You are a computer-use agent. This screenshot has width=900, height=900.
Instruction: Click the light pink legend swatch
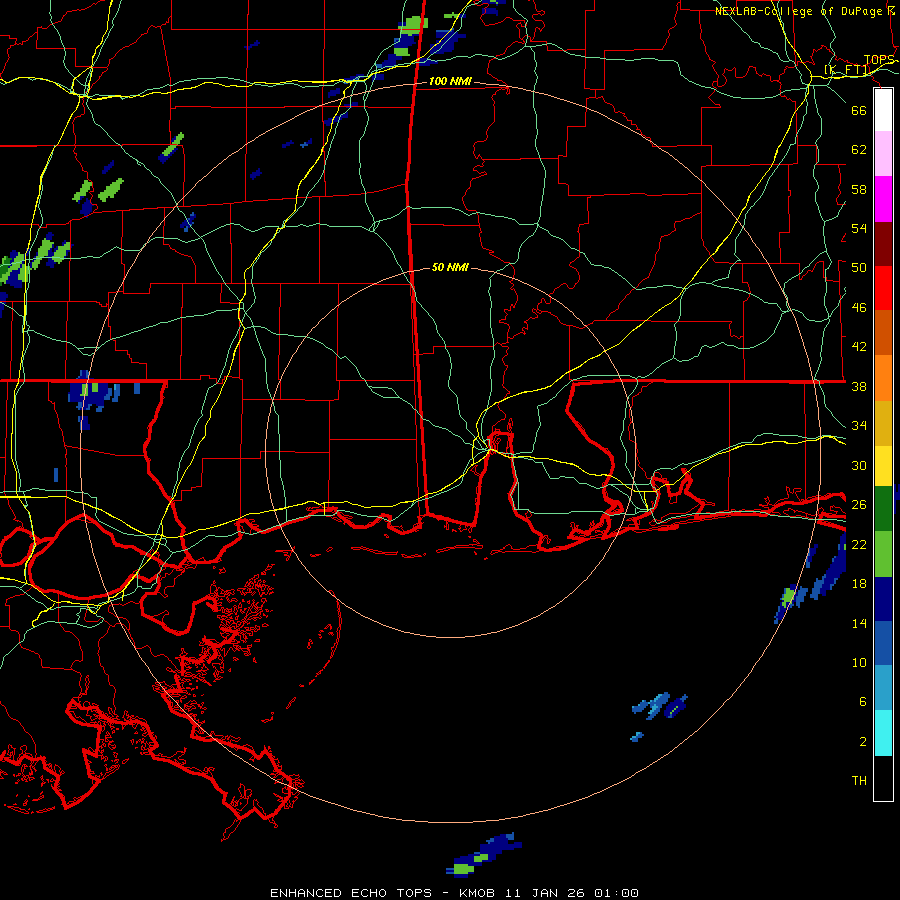[883, 154]
